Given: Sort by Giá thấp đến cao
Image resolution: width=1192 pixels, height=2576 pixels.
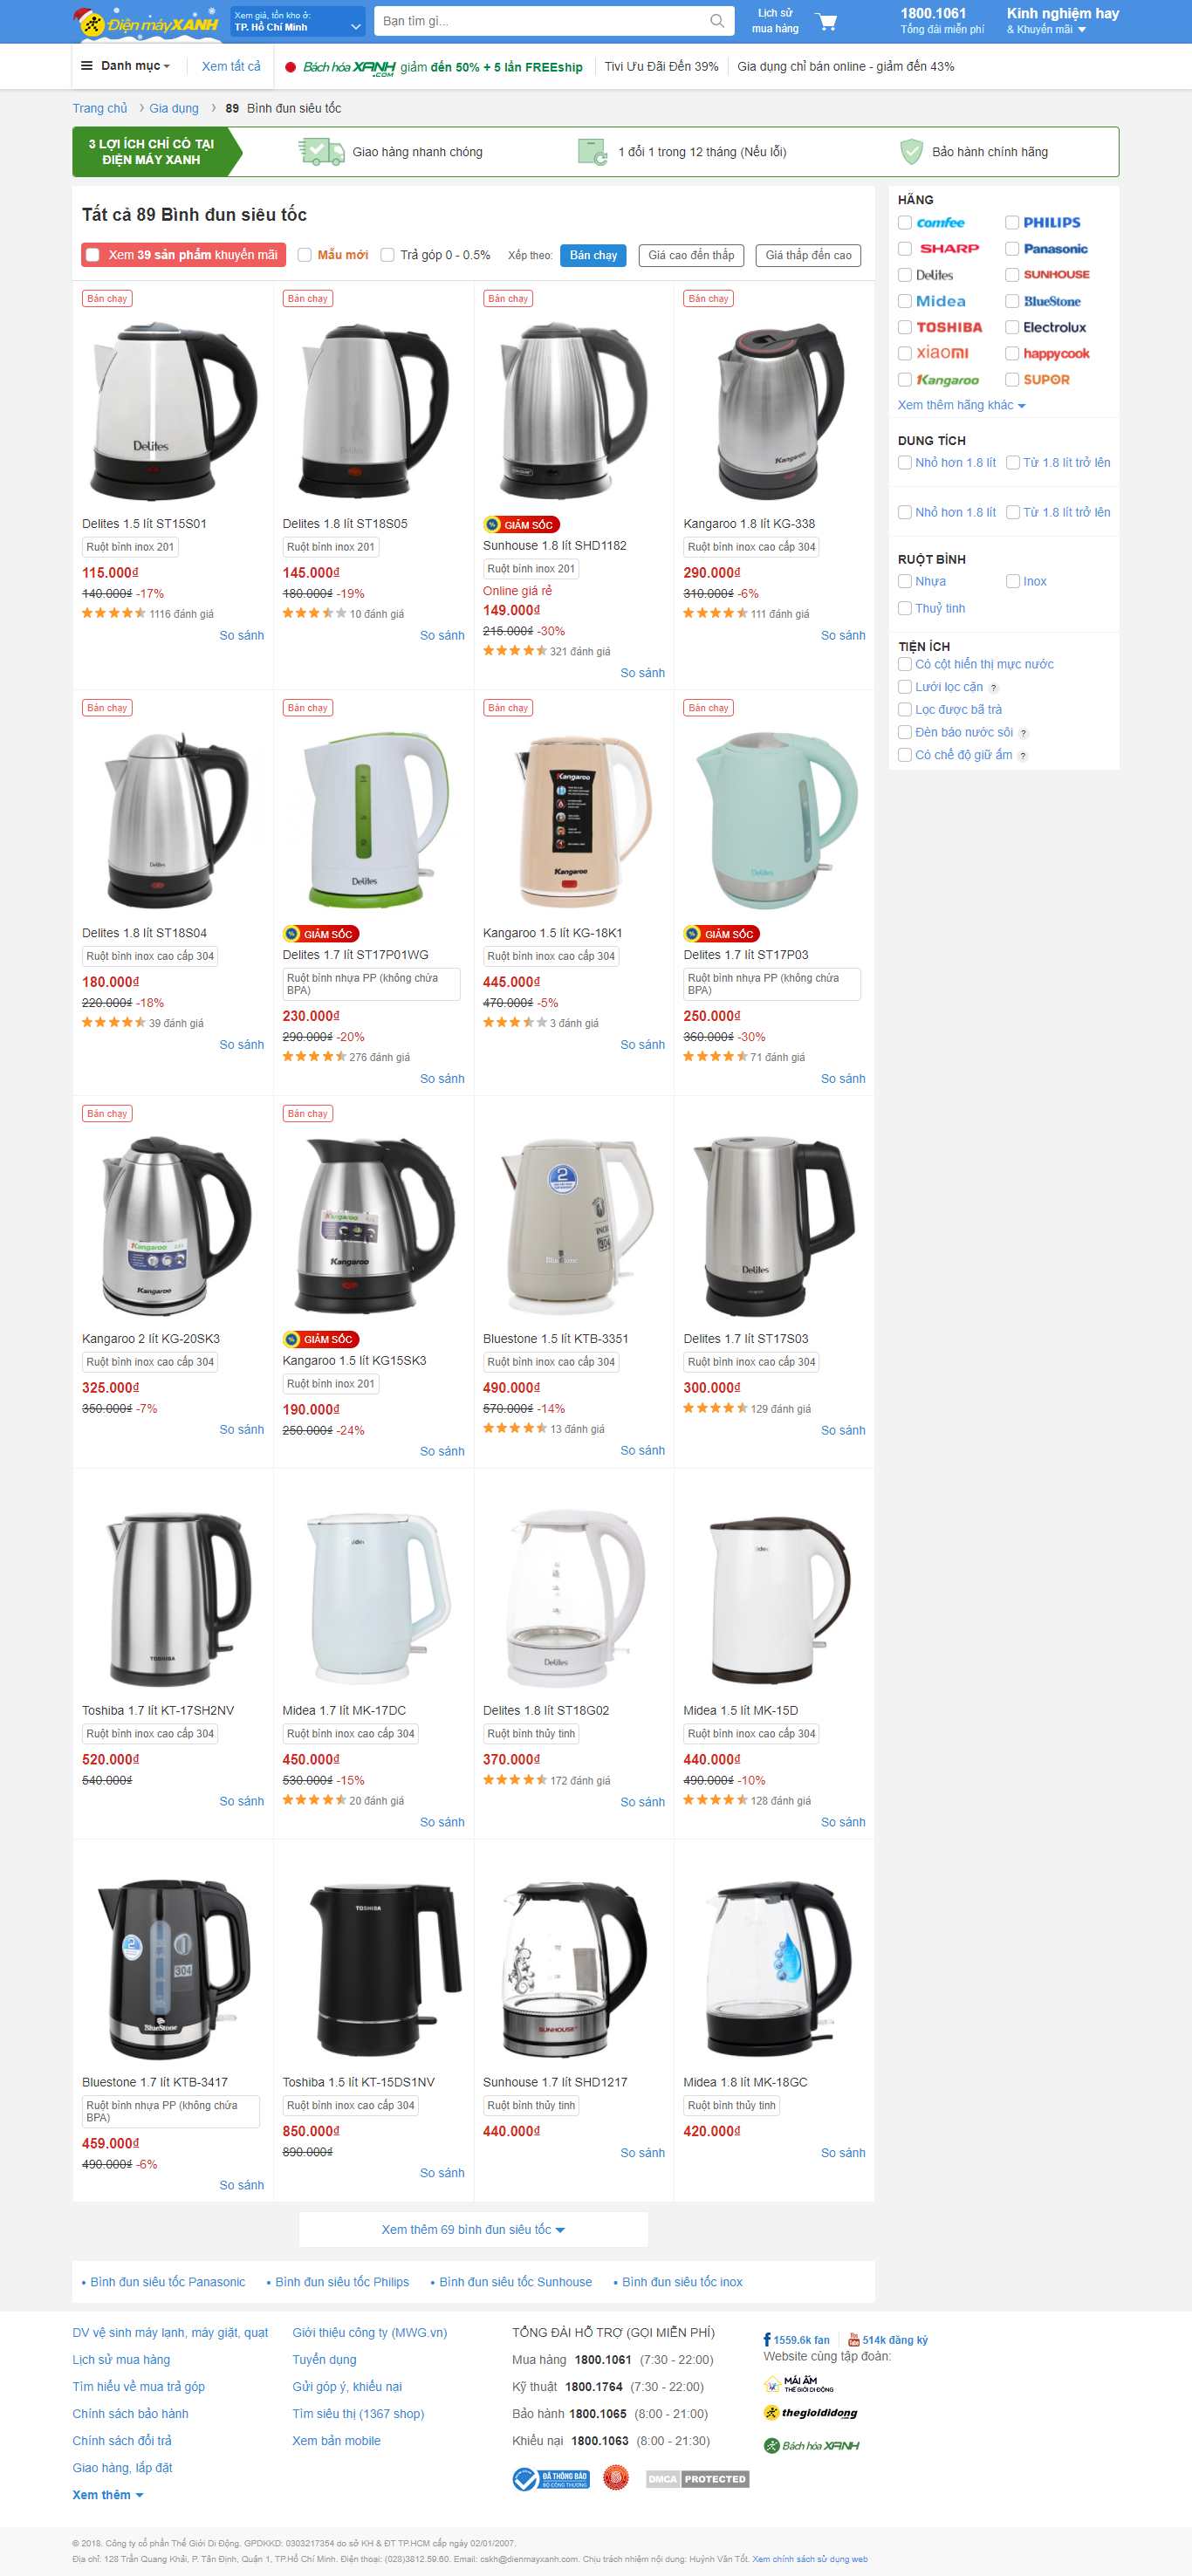Looking at the screenshot, I should tap(808, 255).
